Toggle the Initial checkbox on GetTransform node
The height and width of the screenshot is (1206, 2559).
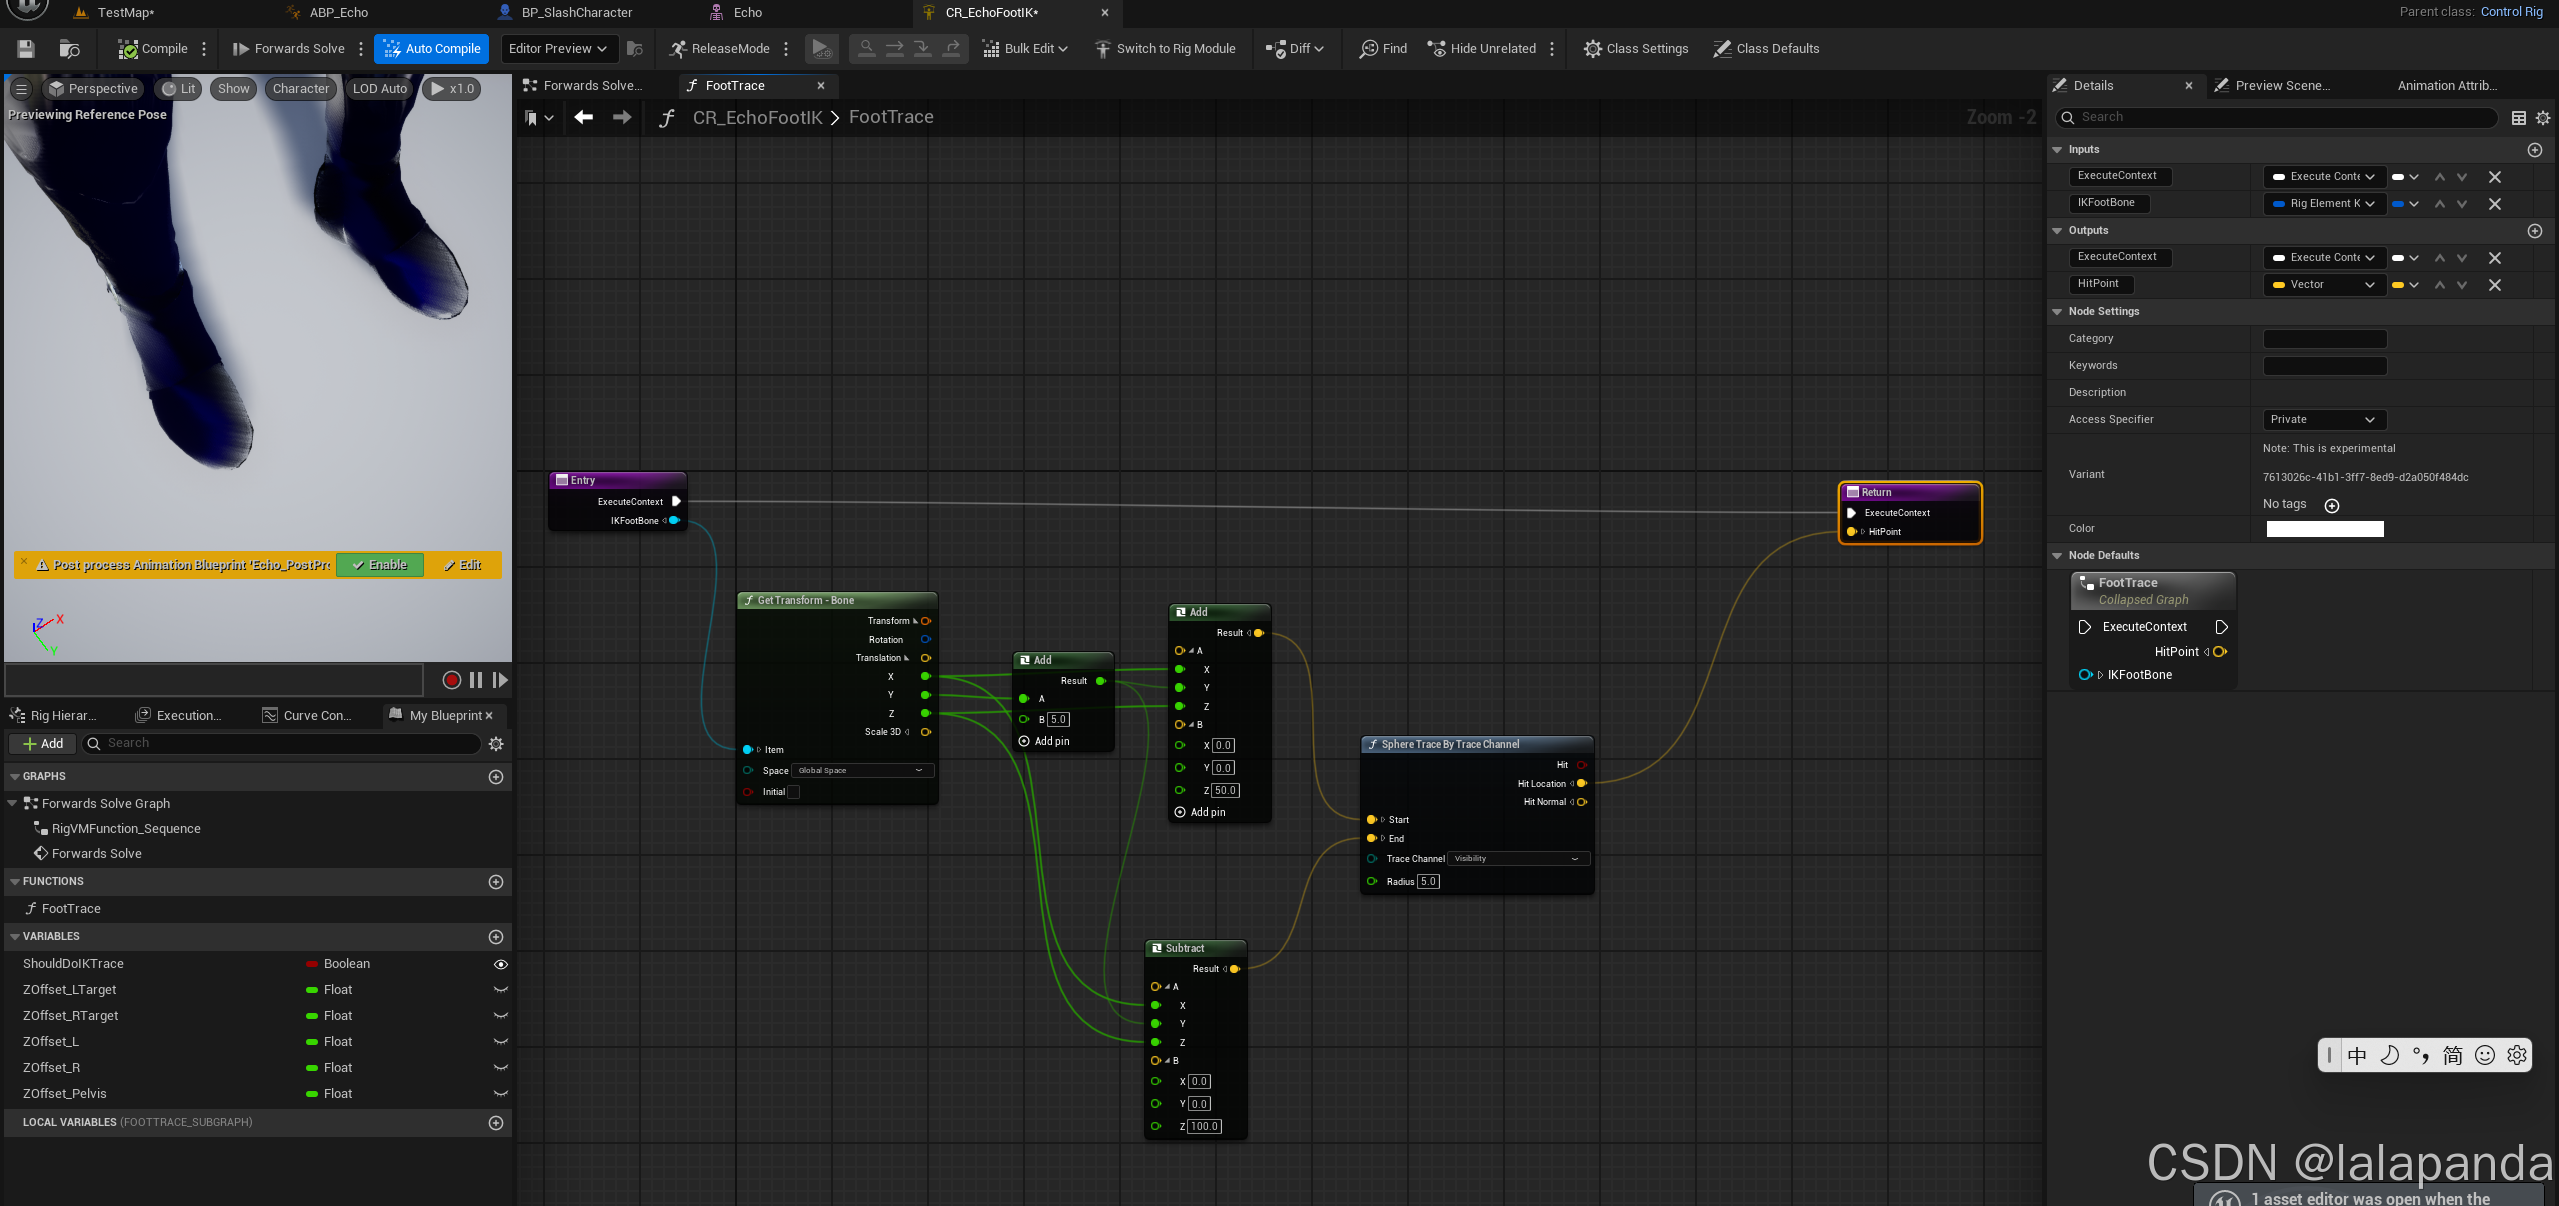(x=793, y=792)
